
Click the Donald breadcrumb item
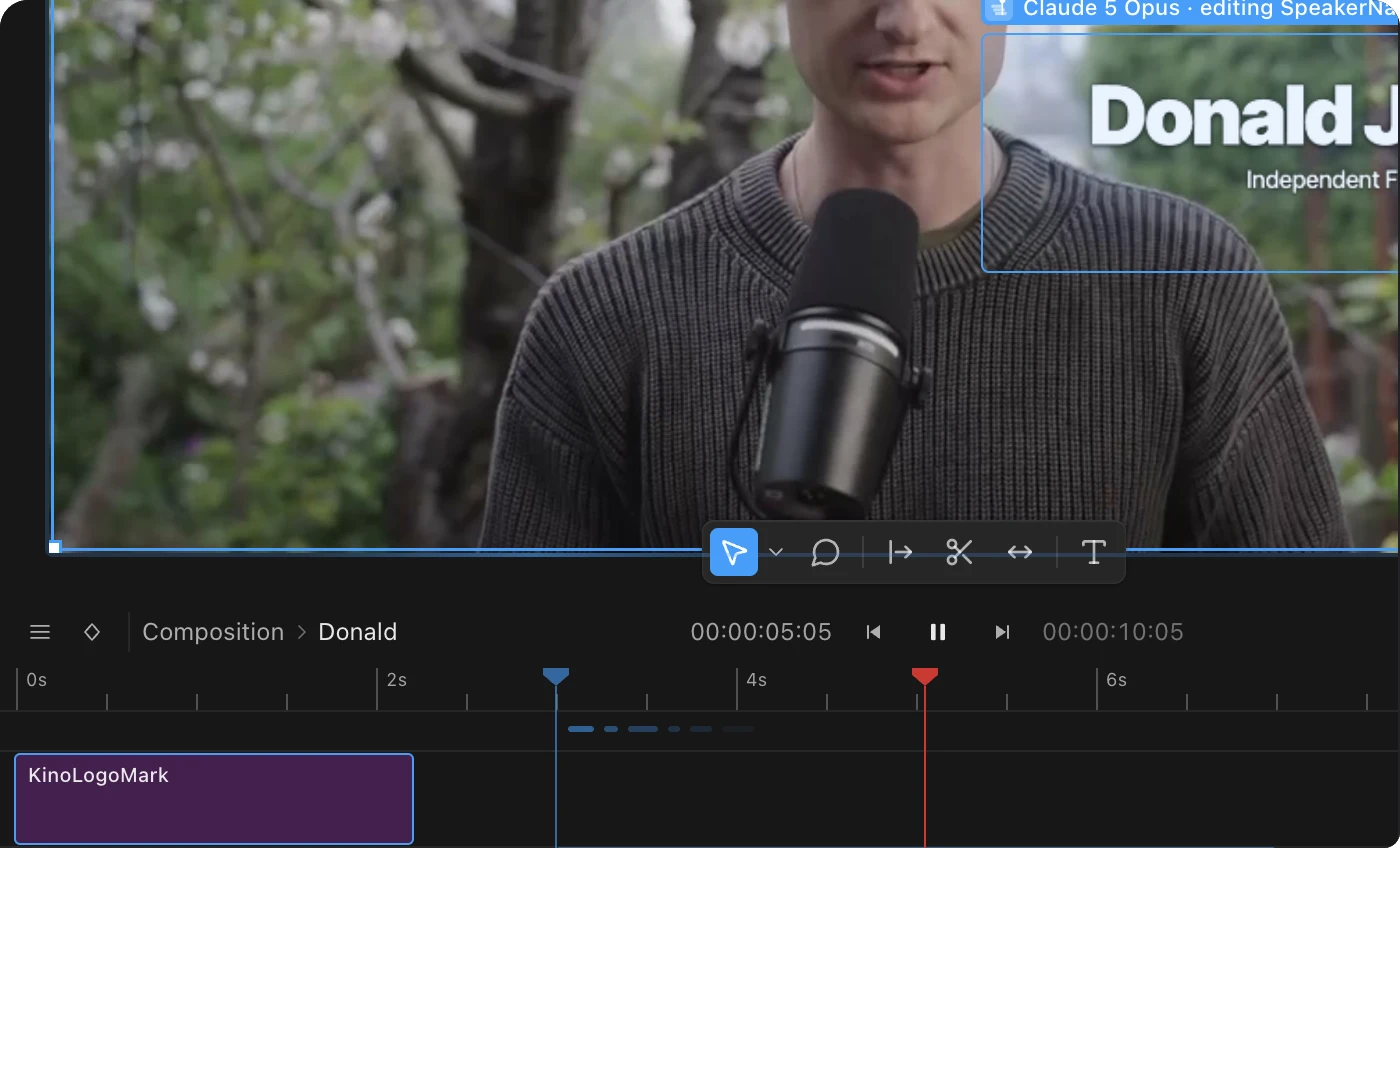pyautogui.click(x=358, y=632)
